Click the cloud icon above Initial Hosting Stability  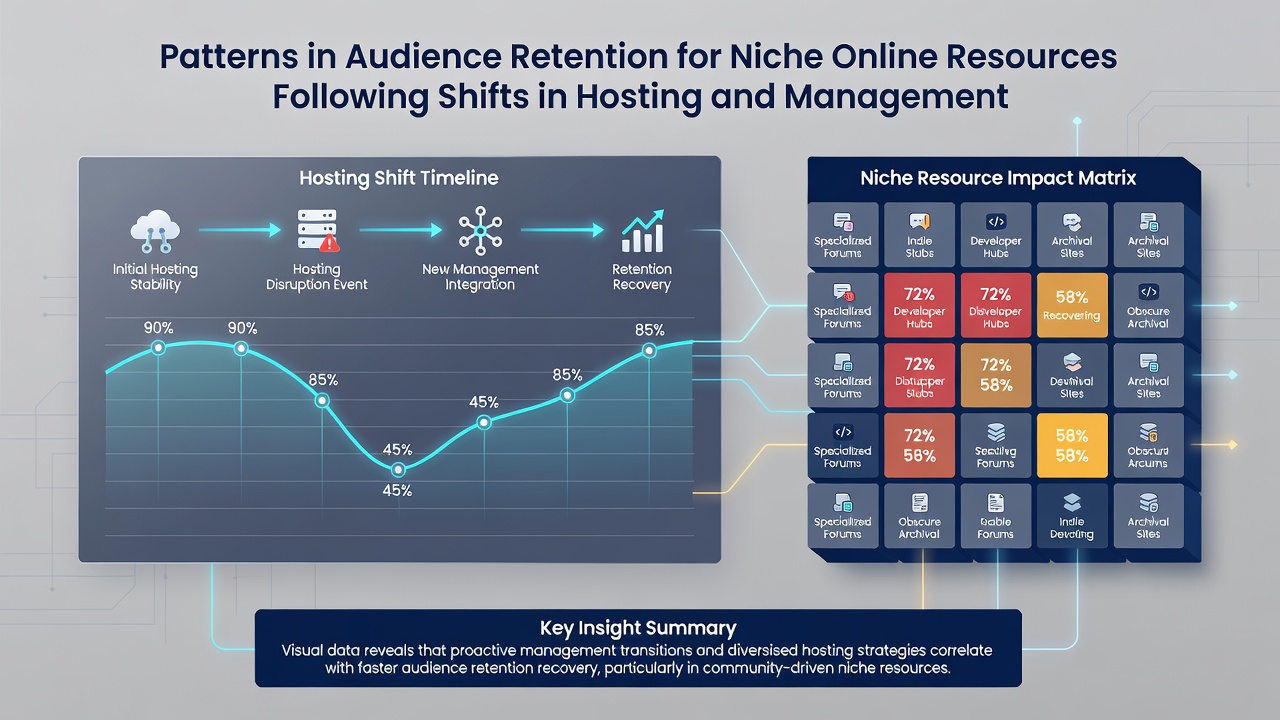(155, 231)
